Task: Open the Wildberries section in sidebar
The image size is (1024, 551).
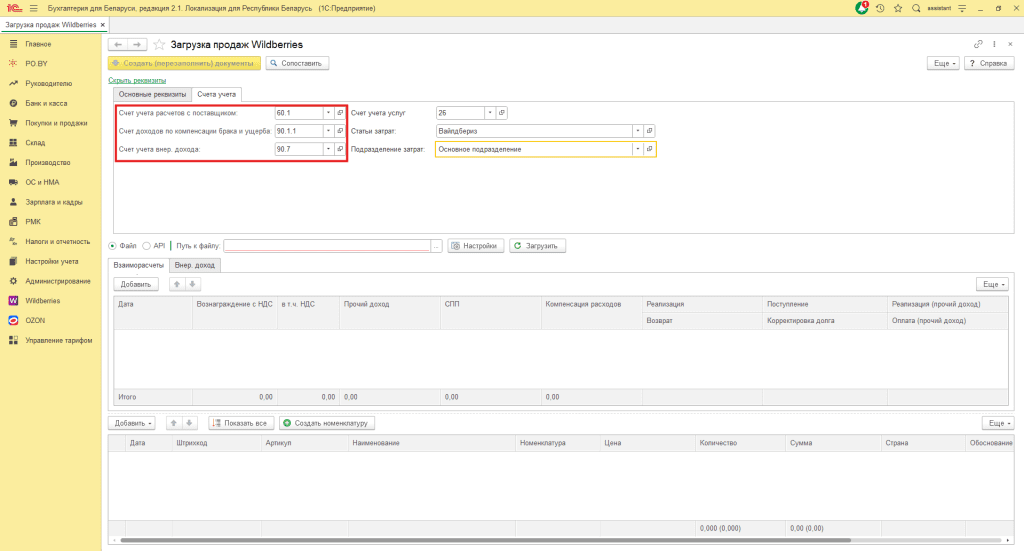Action: pyautogui.click(x=43, y=300)
